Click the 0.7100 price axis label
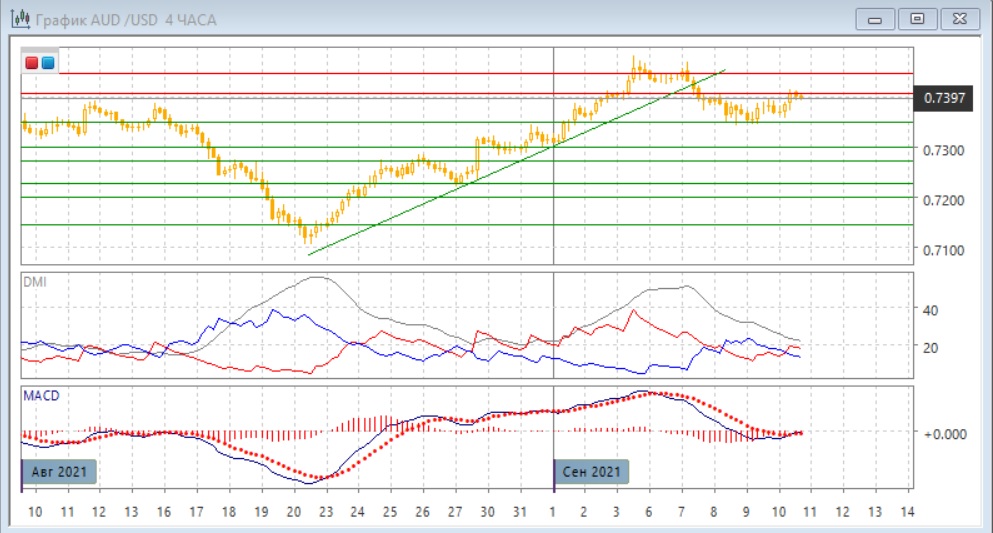Screen dimensions: 993x533 943,249
